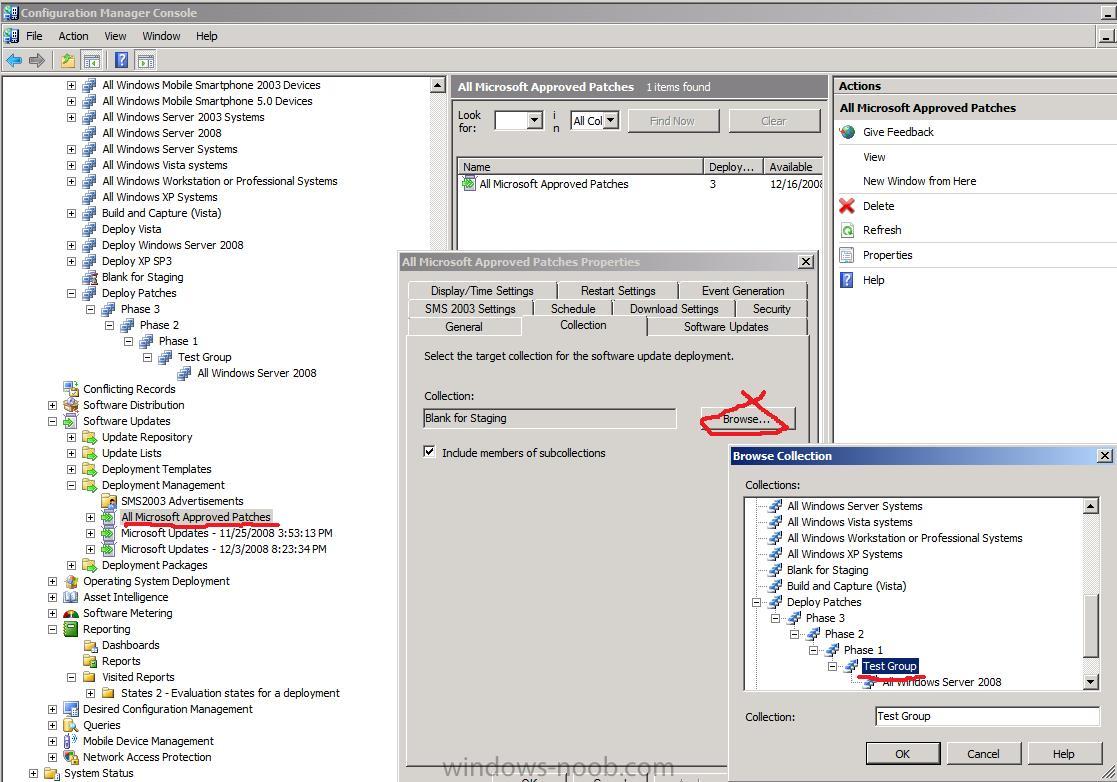Viewport: 1117px width, 782px height.
Task: Click the Find Now button
Action: pyautogui.click(x=673, y=121)
